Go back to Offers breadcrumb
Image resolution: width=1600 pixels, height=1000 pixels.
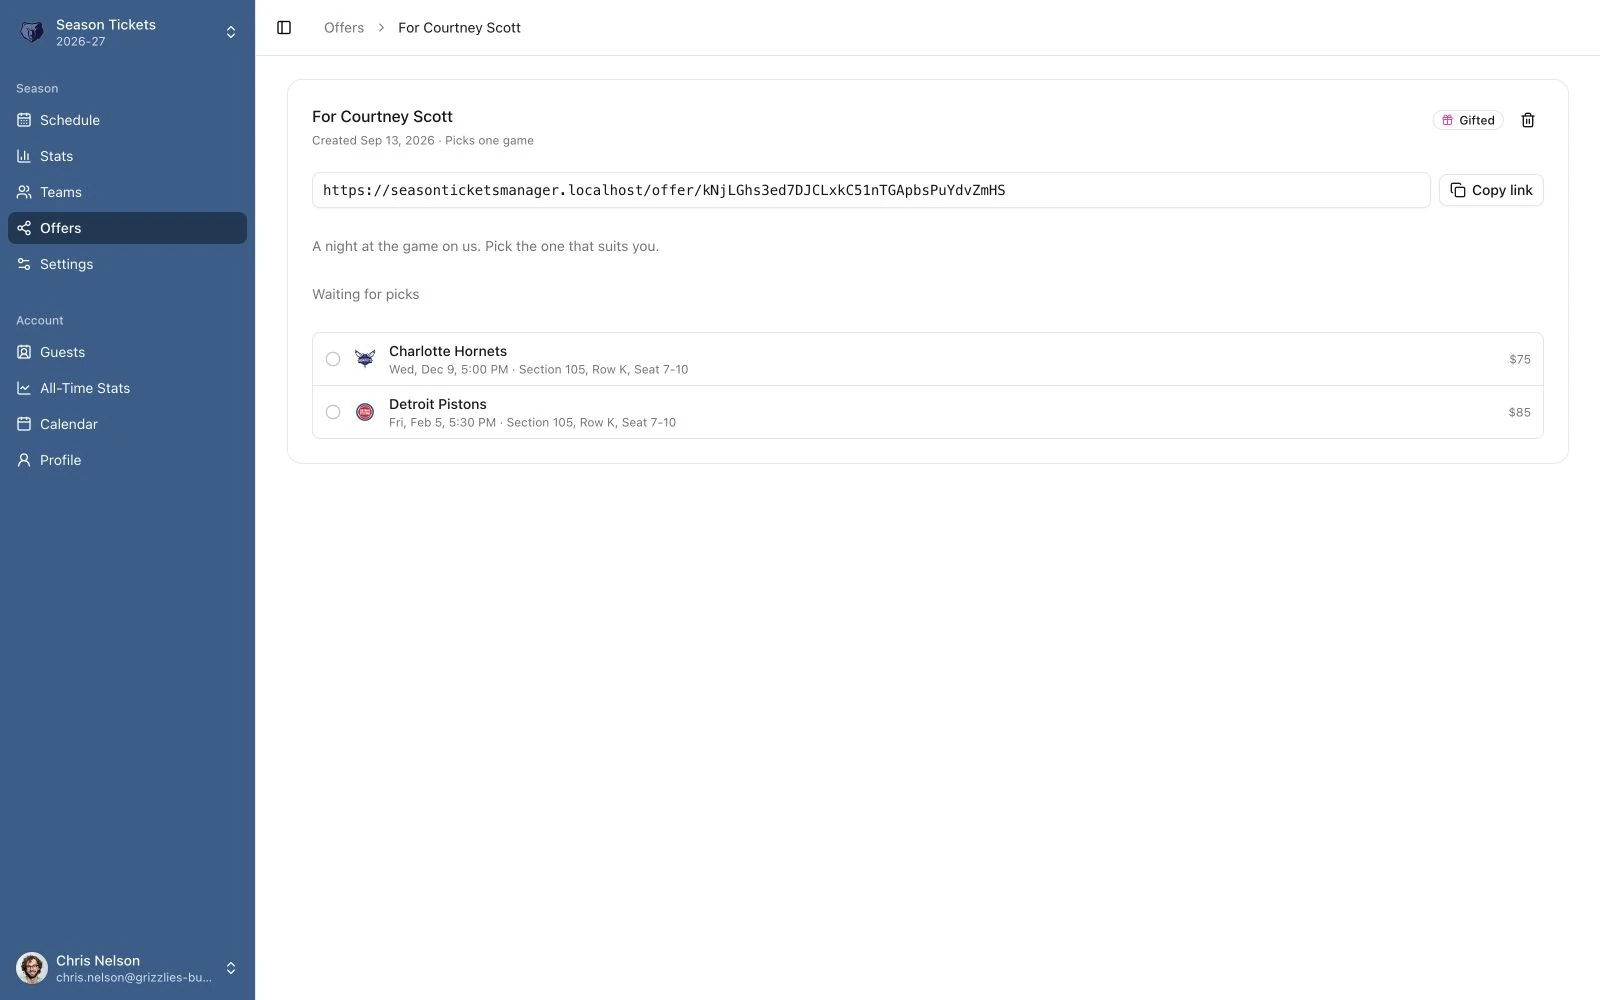point(344,28)
